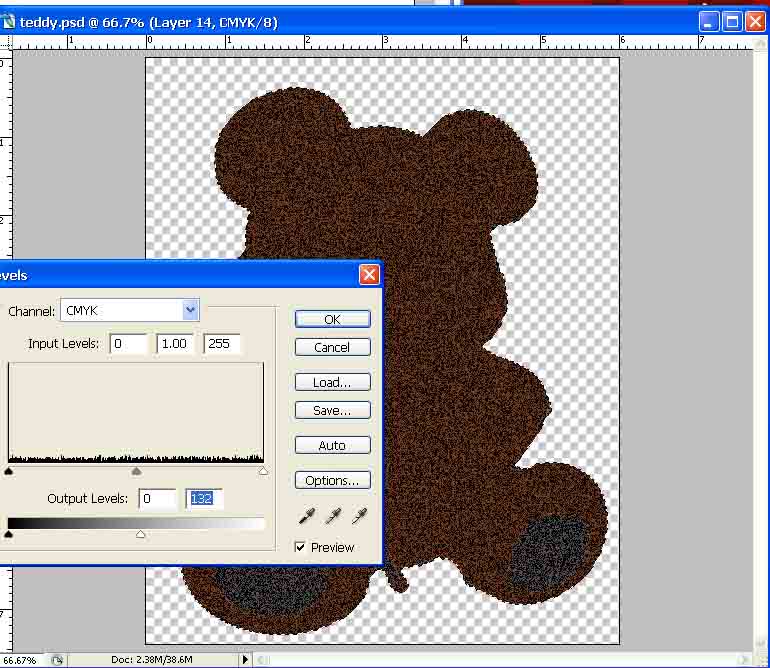The image size is (770, 668).
Task: Click the teddy.psd document icon in title bar
Action: [9, 21]
